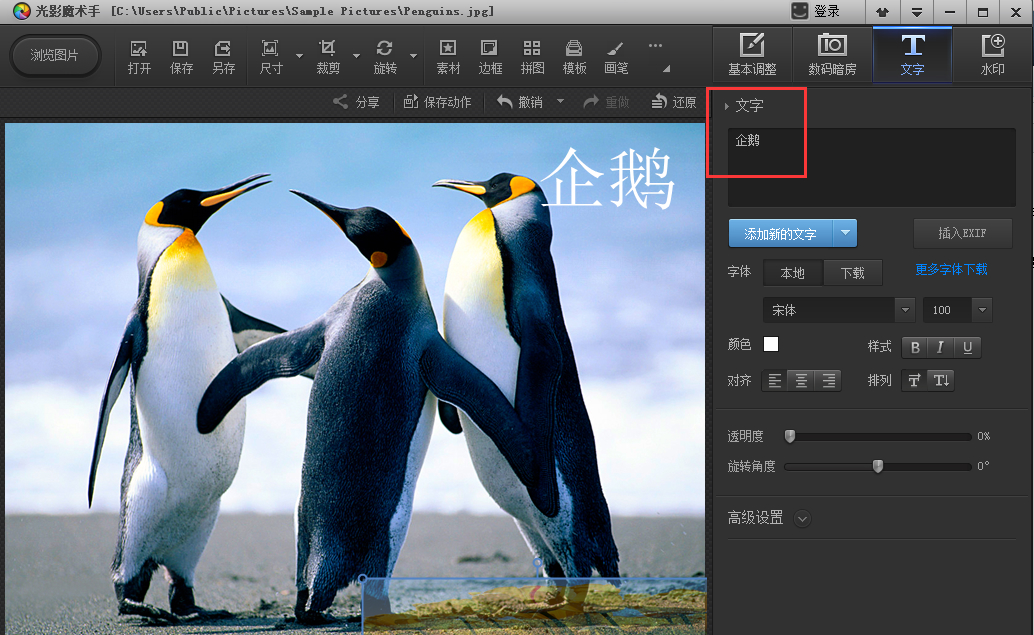Click the 旋转 (Rotate) tool icon
This screenshot has height=635, width=1034.
tap(385, 56)
